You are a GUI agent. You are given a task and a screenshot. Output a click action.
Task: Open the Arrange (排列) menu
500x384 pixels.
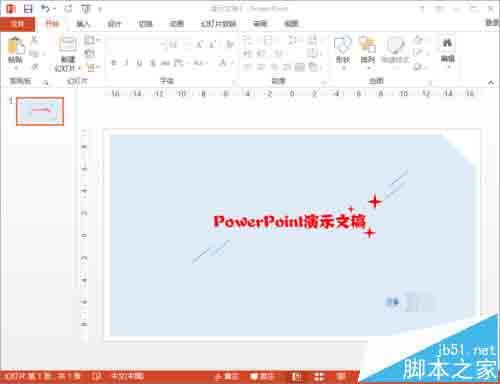(368, 51)
